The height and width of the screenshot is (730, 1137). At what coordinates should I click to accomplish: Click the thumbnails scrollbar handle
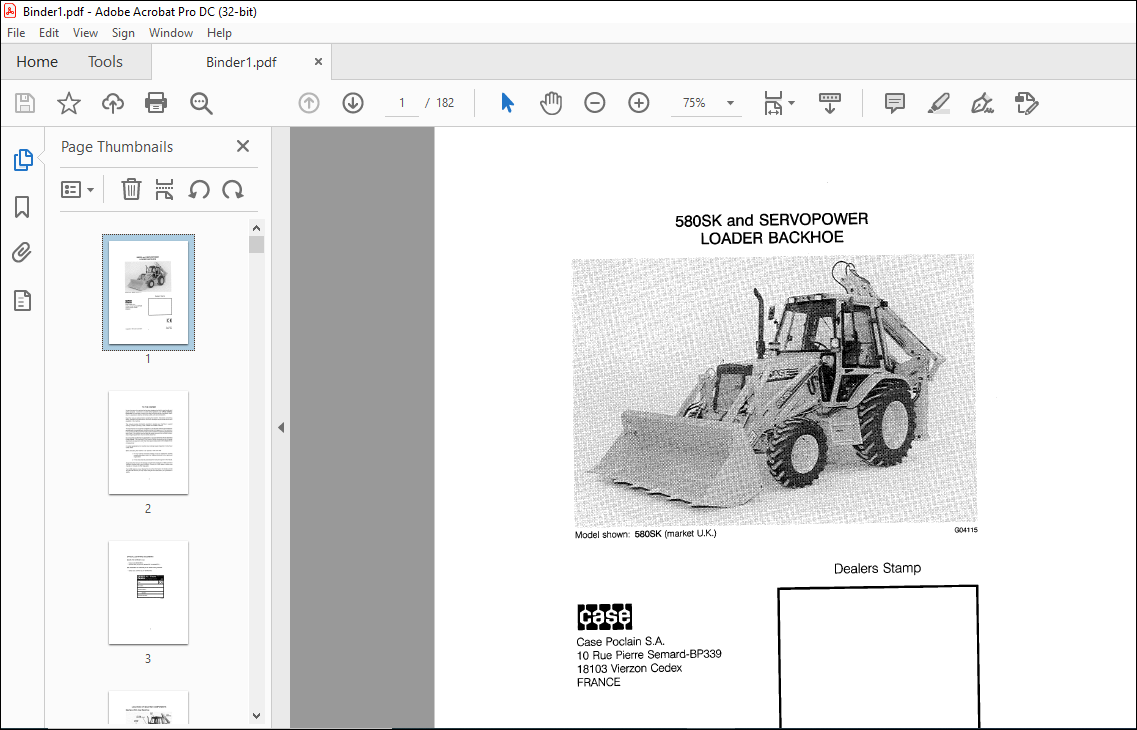[x=256, y=244]
